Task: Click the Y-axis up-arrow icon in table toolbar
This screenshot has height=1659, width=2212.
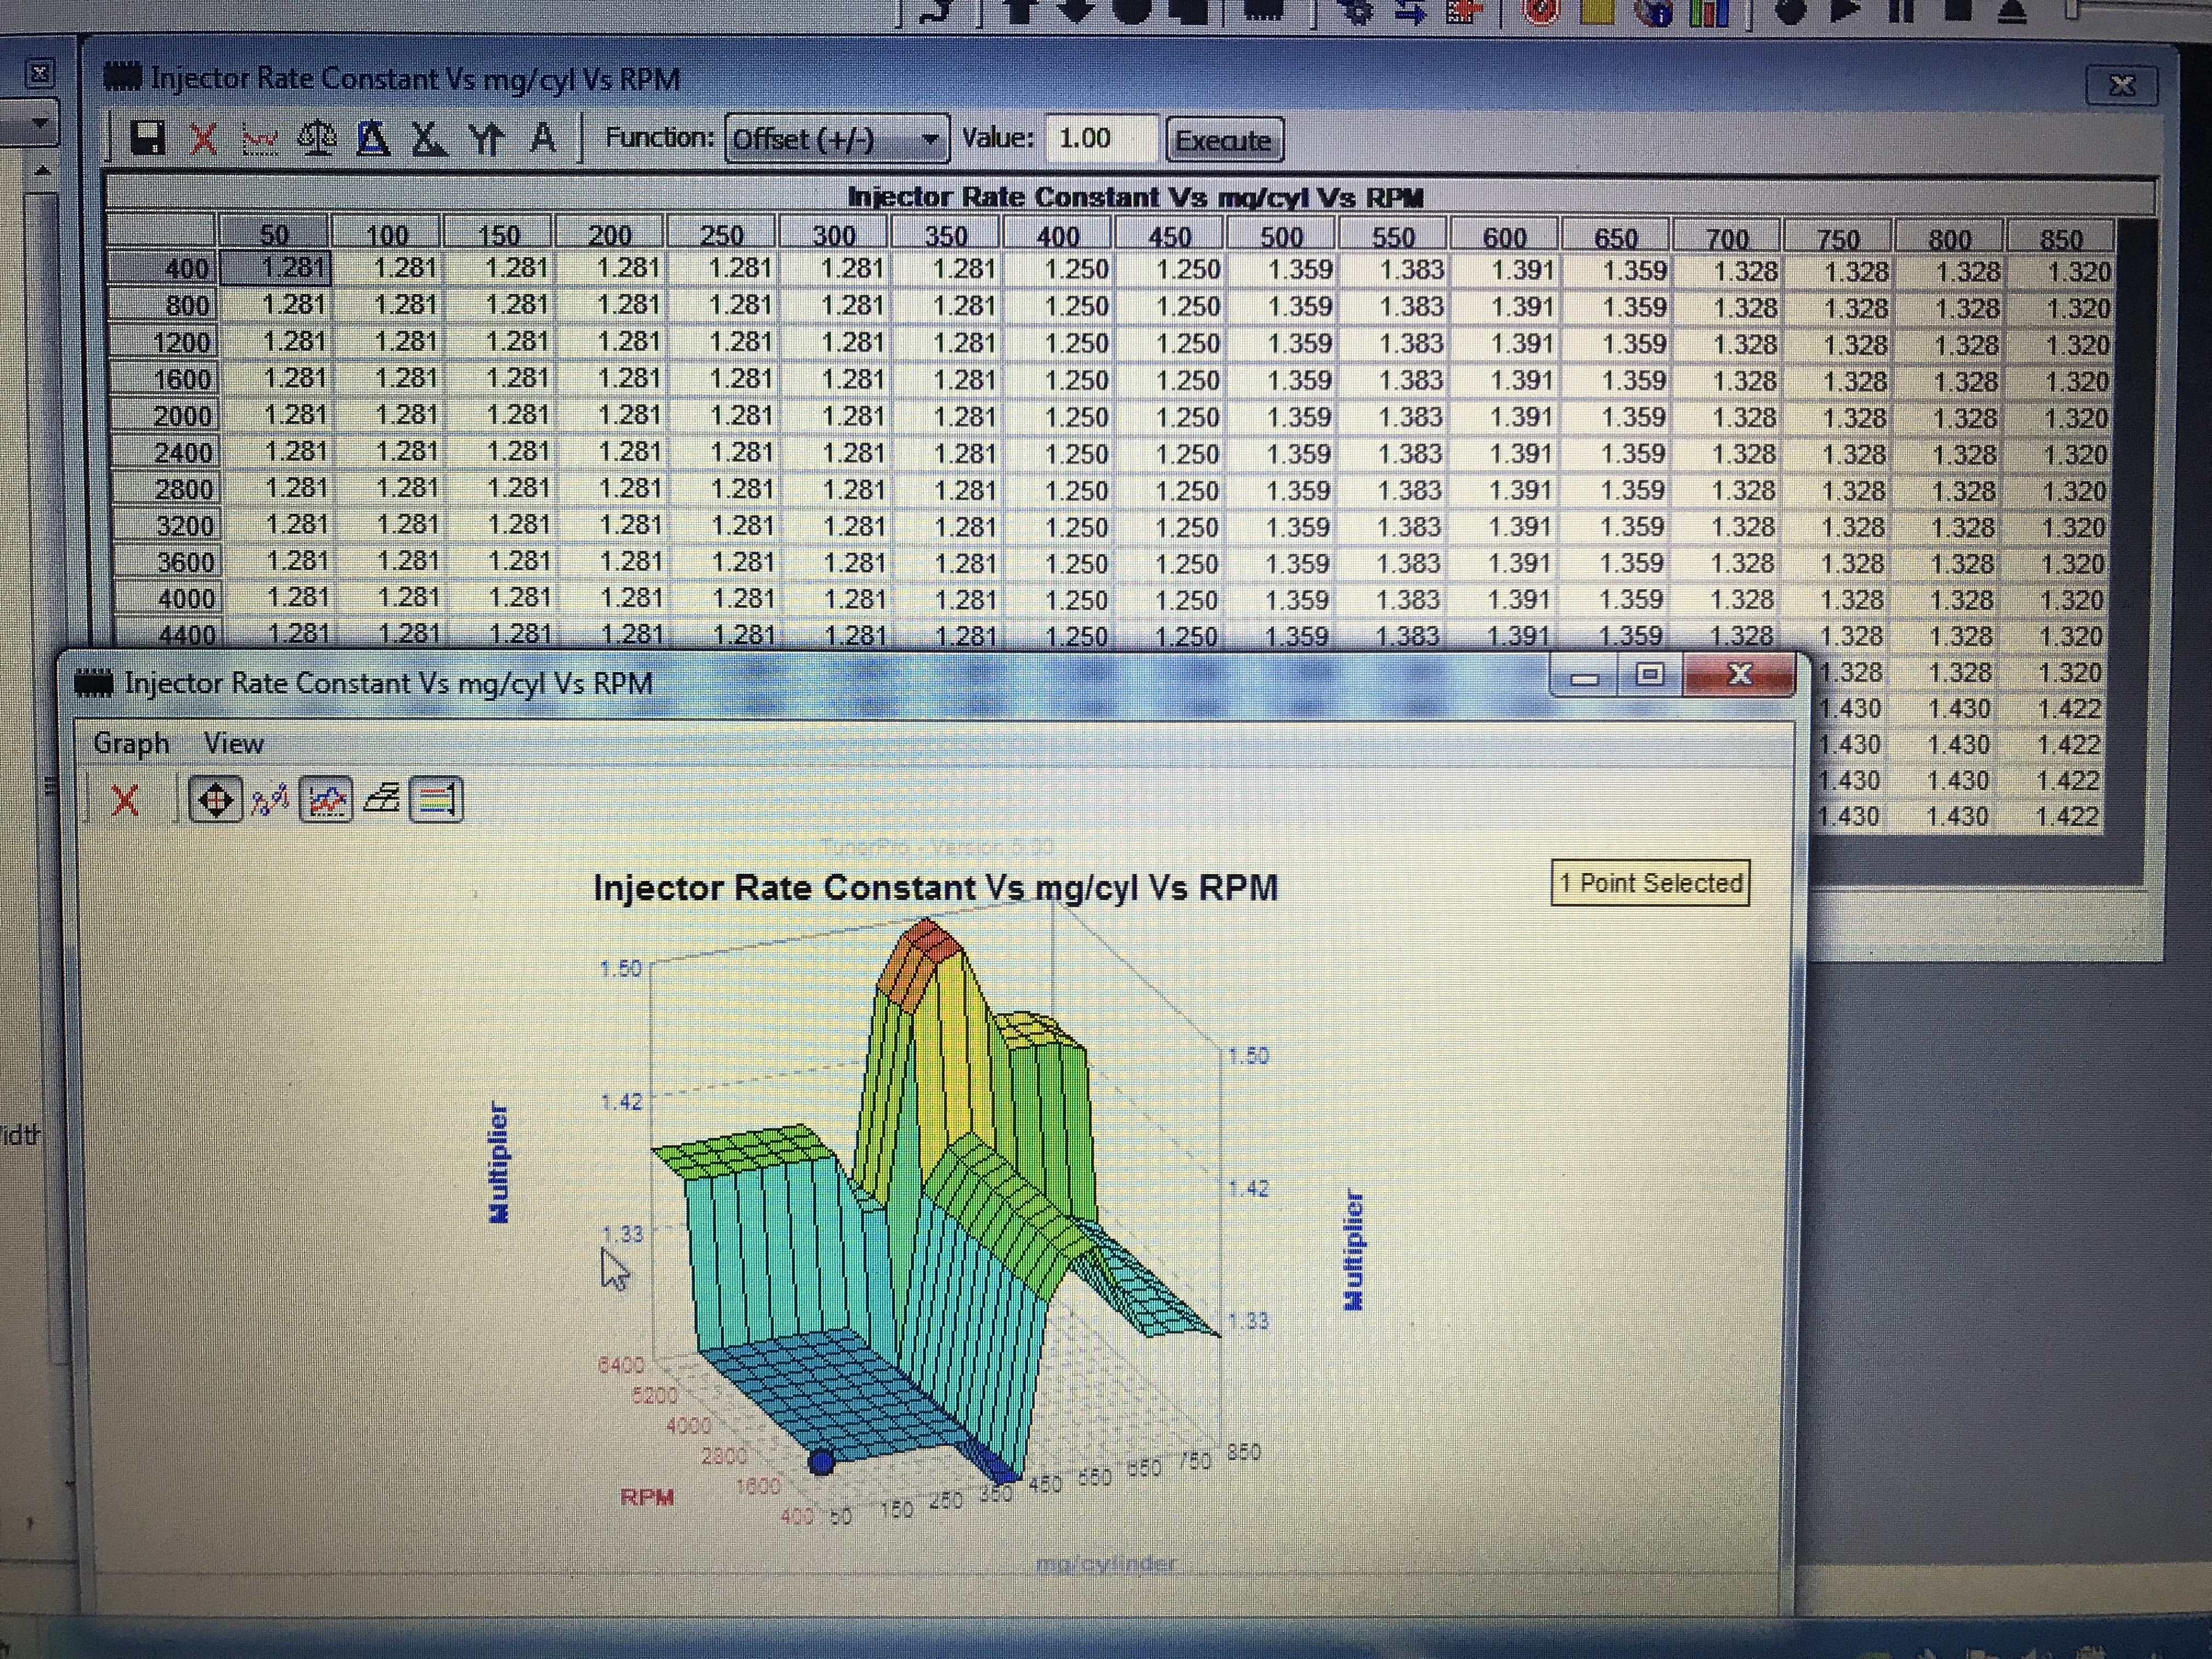Action: click(x=486, y=138)
